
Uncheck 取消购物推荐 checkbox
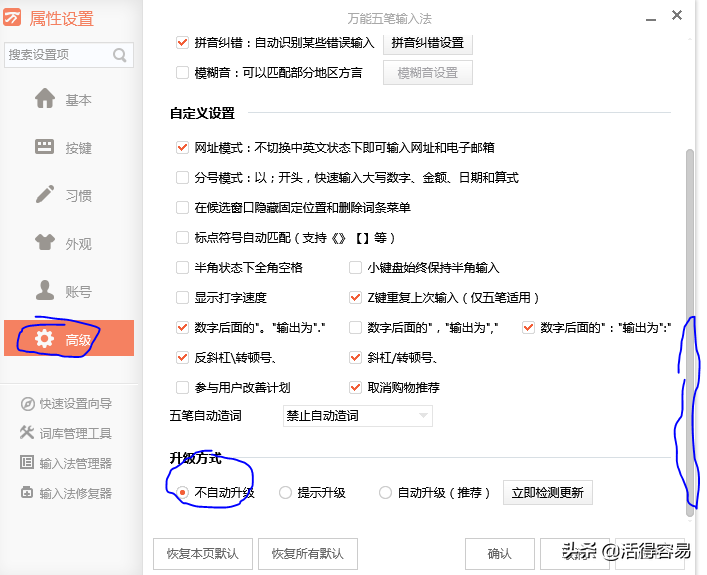355,387
